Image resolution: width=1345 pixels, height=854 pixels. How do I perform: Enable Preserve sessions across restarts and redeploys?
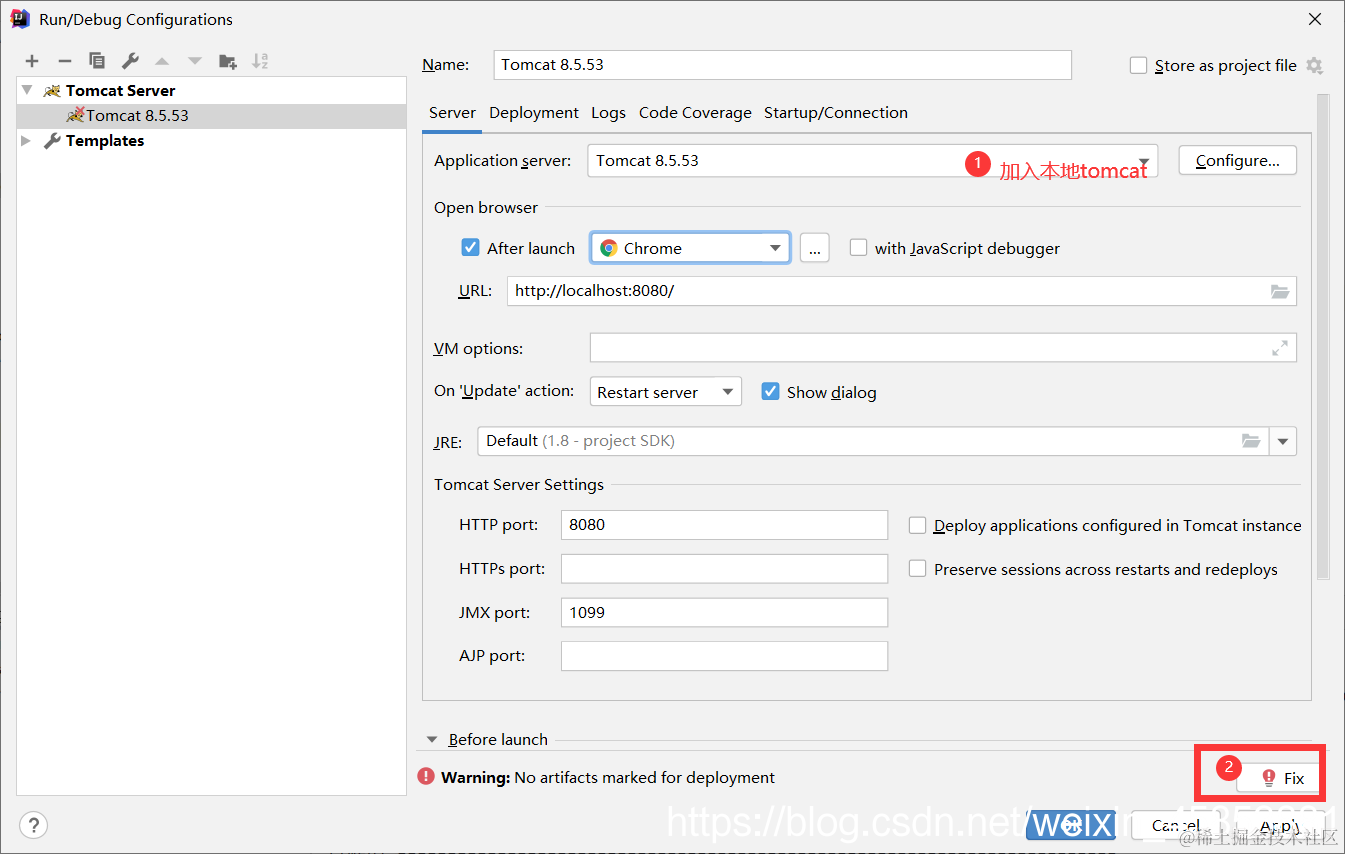(917, 569)
